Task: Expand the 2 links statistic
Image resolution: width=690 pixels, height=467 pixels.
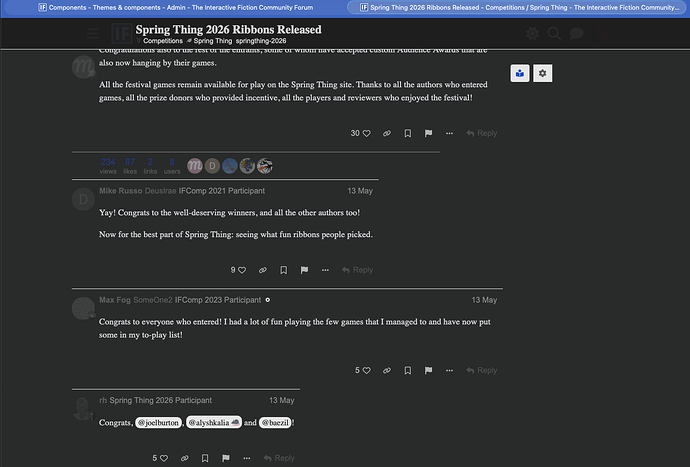Action: tap(150, 166)
